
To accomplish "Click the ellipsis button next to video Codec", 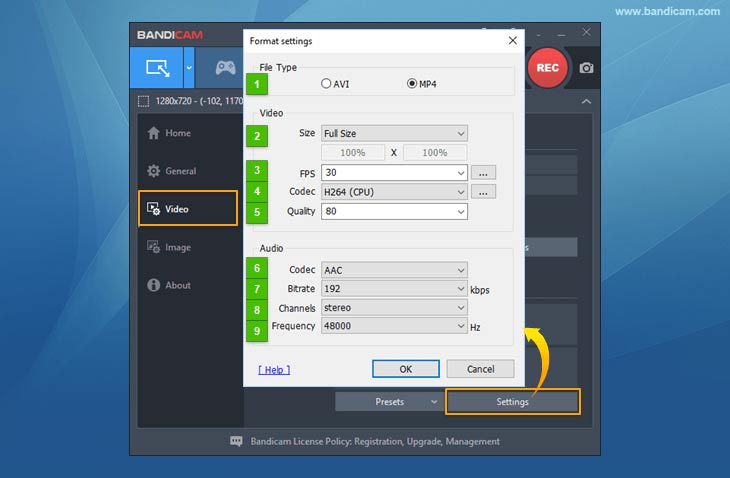I will coord(483,192).
